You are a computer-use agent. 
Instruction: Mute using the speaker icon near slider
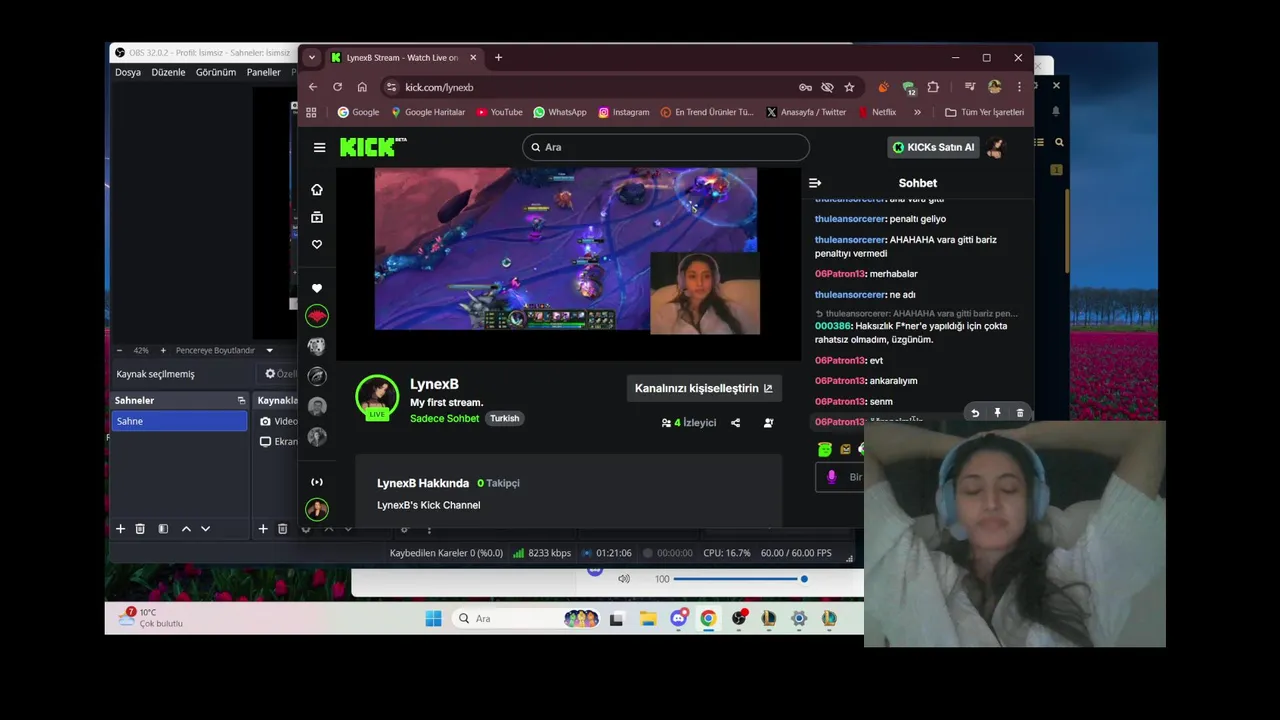[624, 578]
